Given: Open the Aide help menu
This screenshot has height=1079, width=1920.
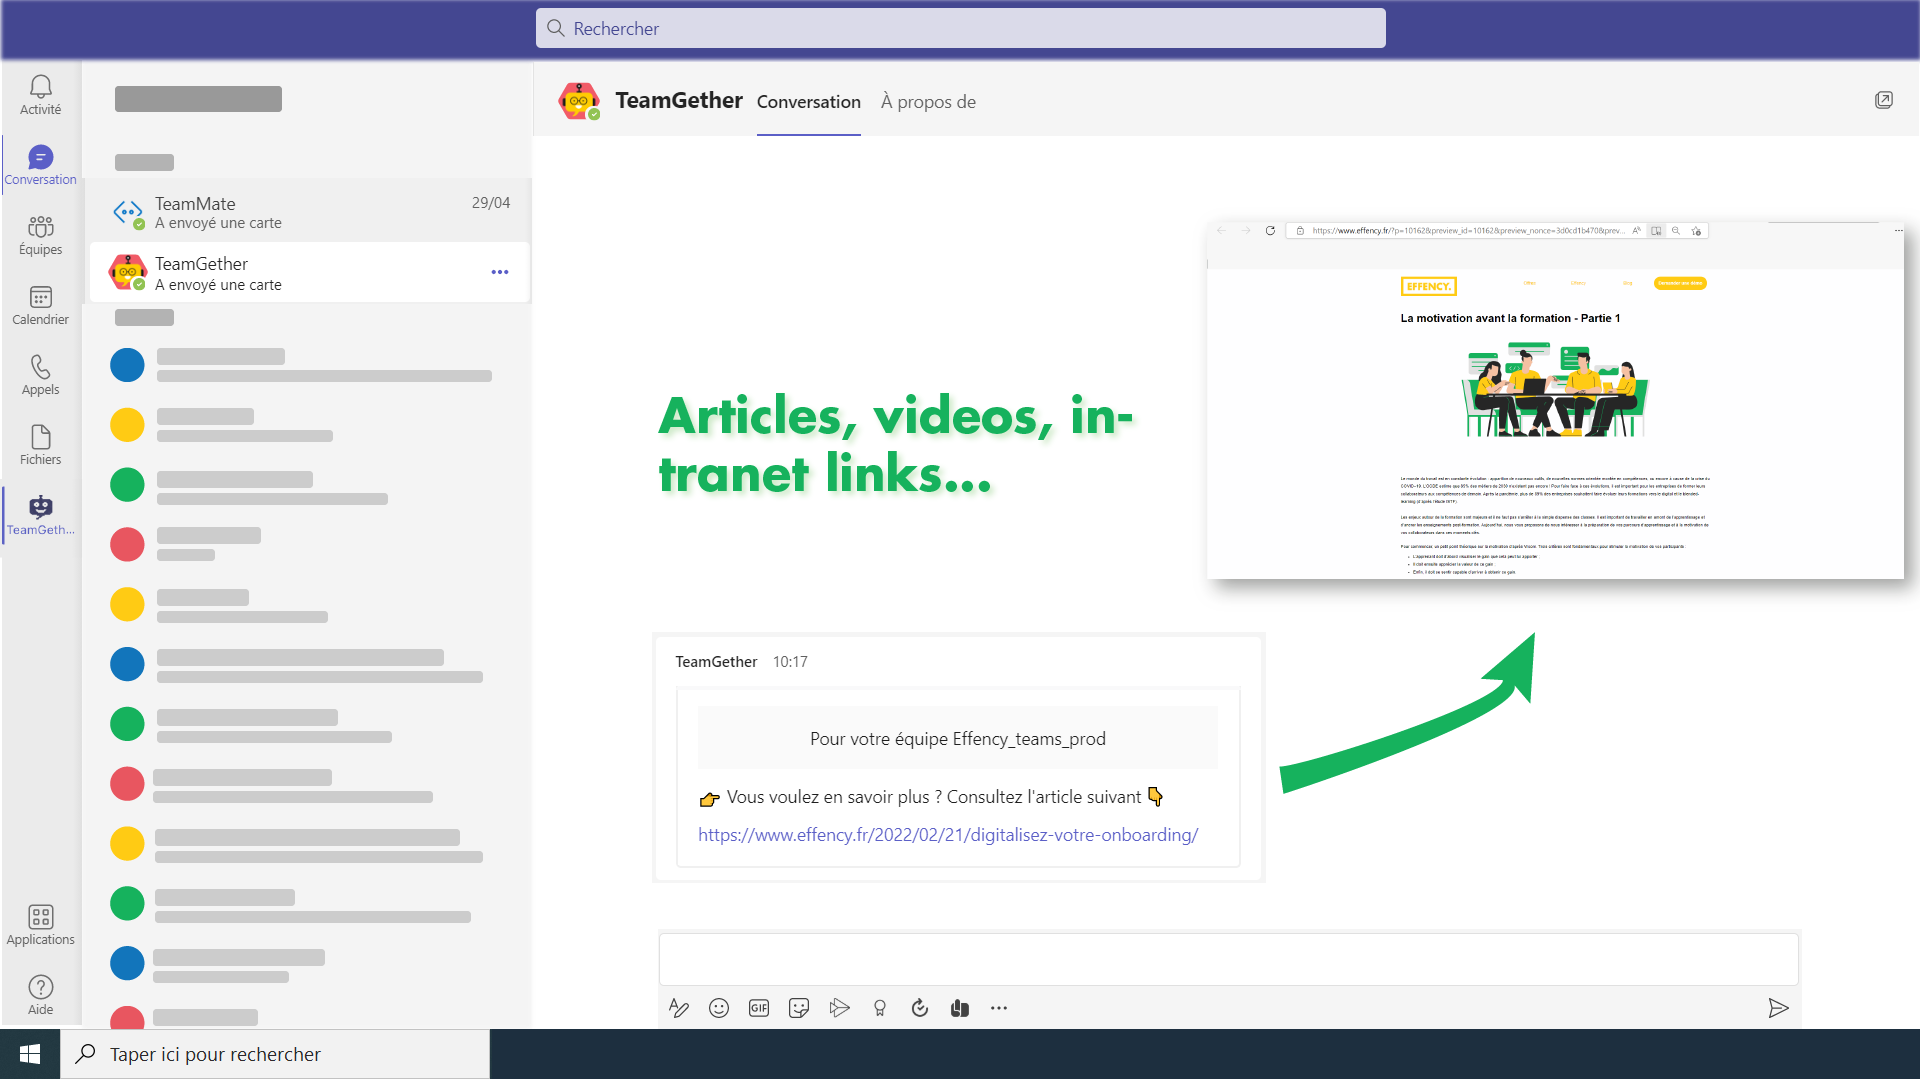Looking at the screenshot, I should pos(40,996).
